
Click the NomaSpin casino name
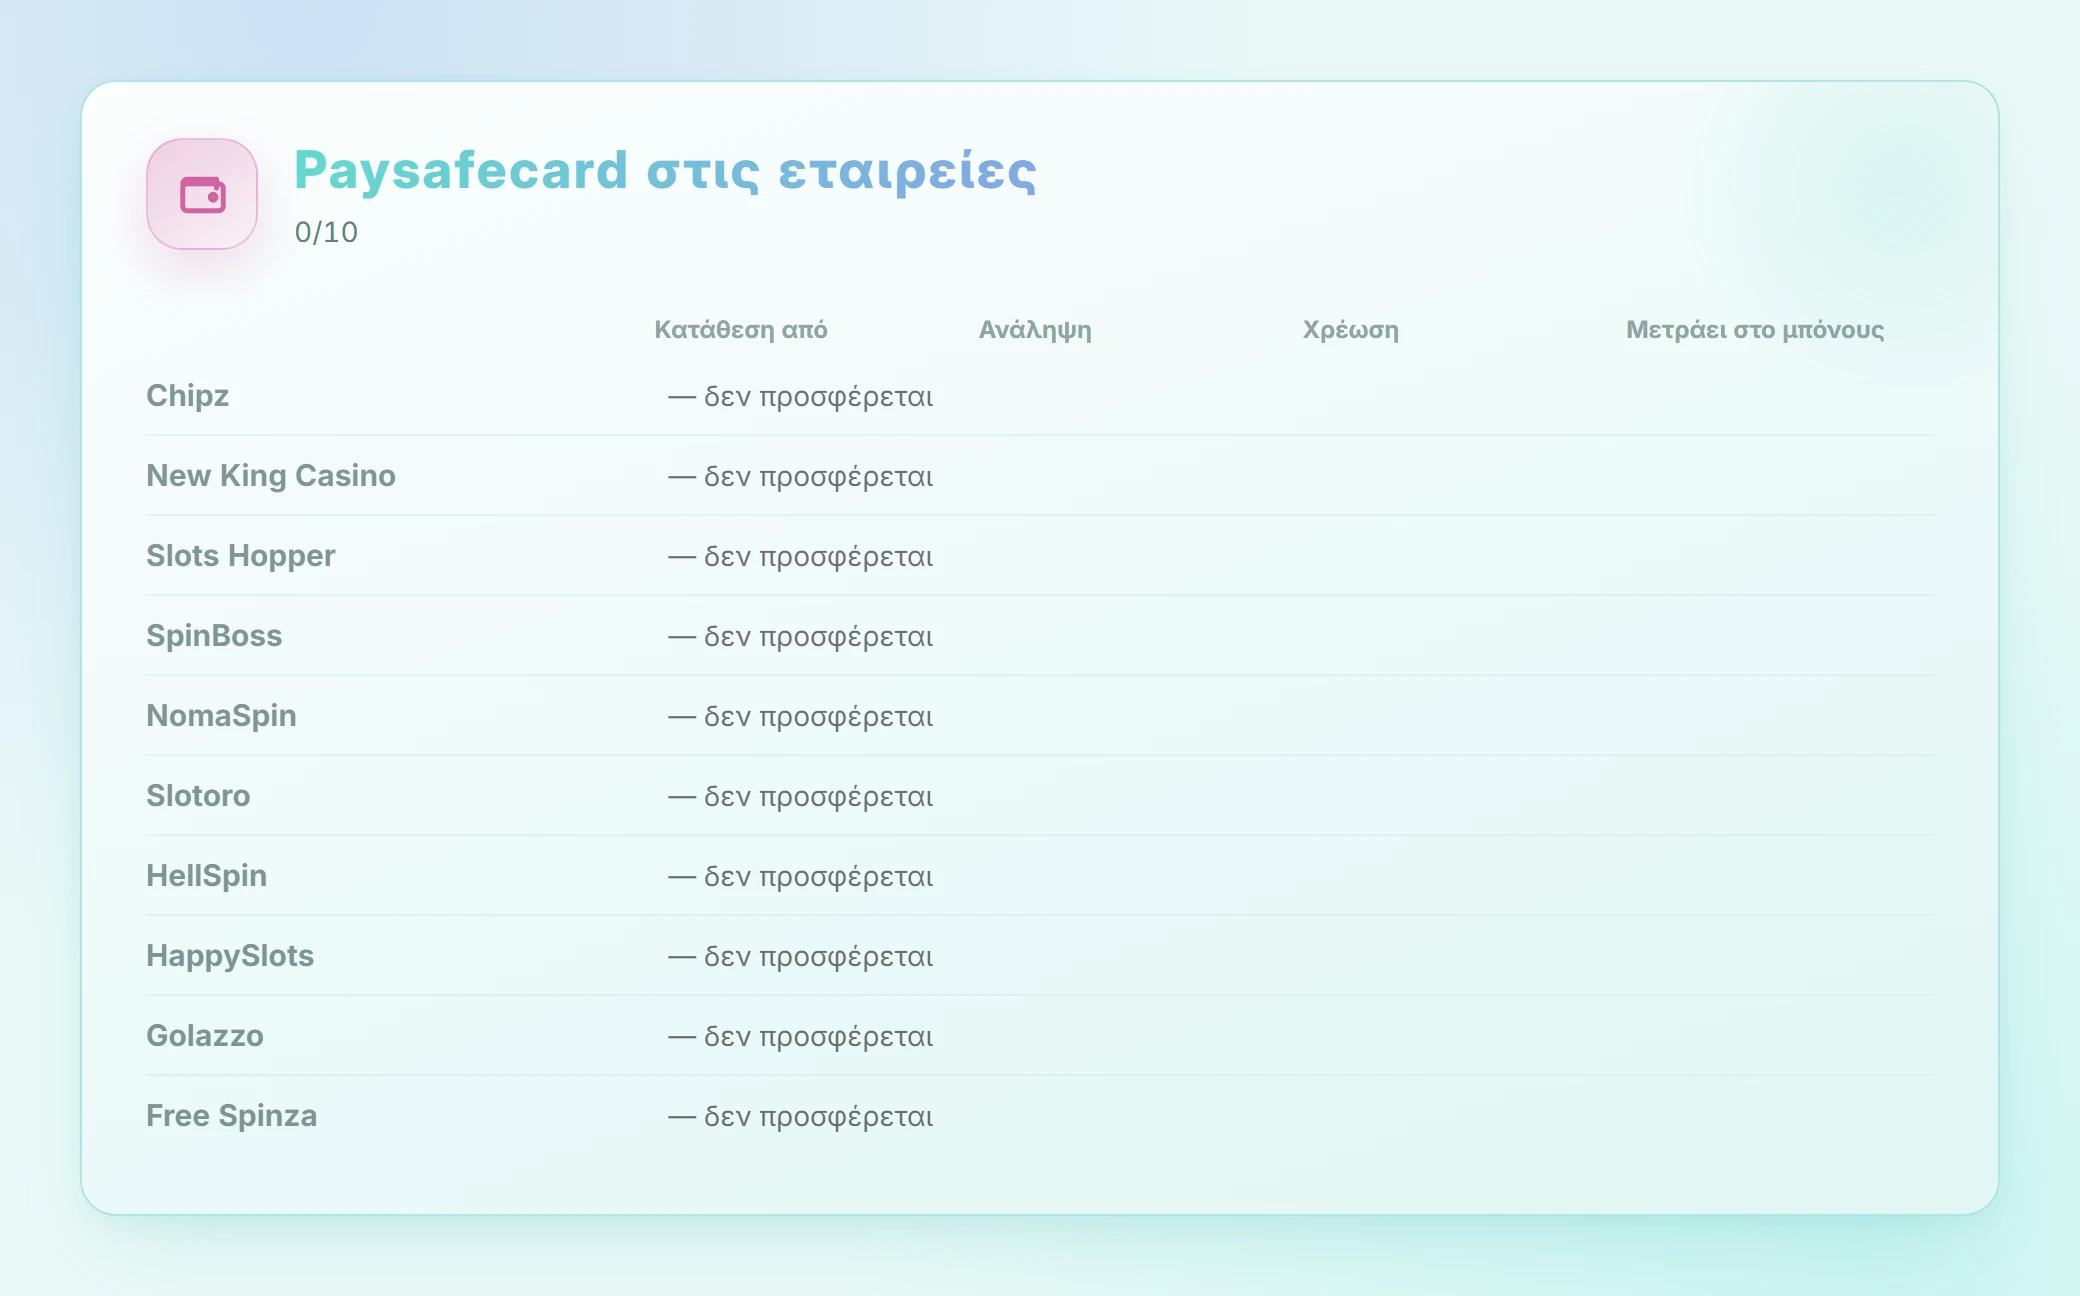tap(221, 716)
